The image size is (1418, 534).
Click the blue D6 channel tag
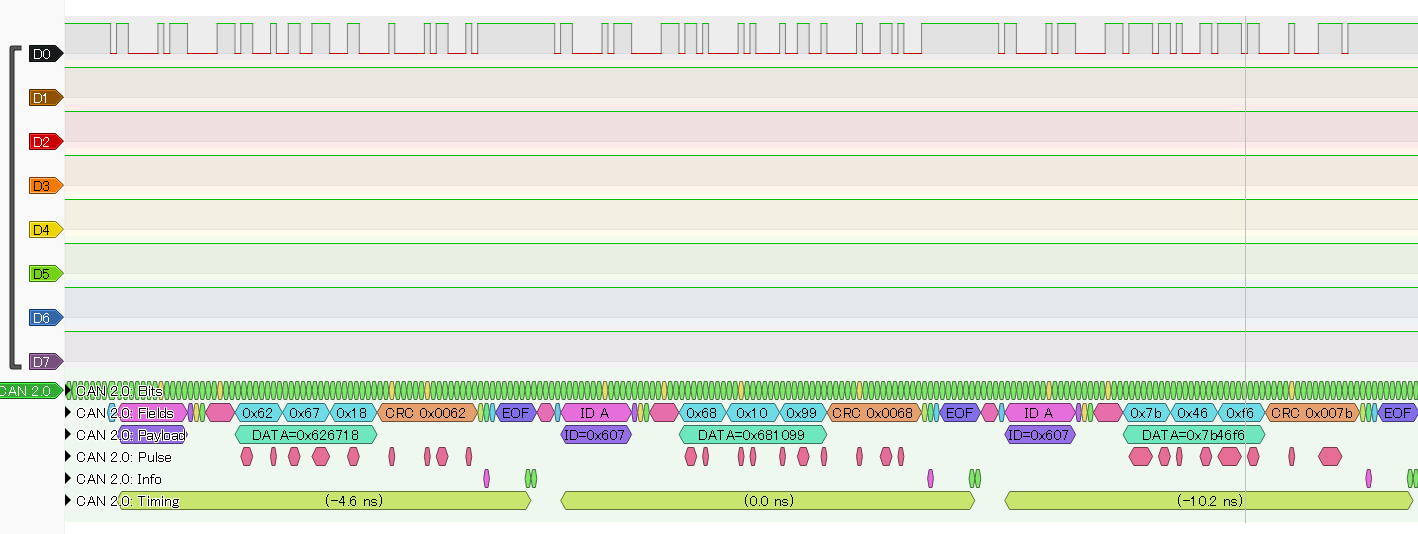pos(43,318)
